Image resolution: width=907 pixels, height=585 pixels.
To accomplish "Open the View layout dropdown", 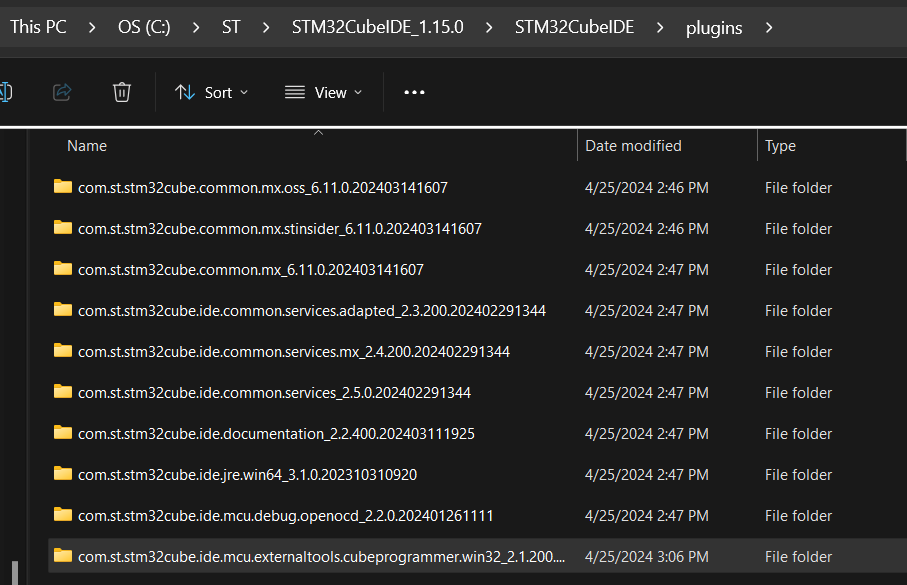I will tap(323, 93).
